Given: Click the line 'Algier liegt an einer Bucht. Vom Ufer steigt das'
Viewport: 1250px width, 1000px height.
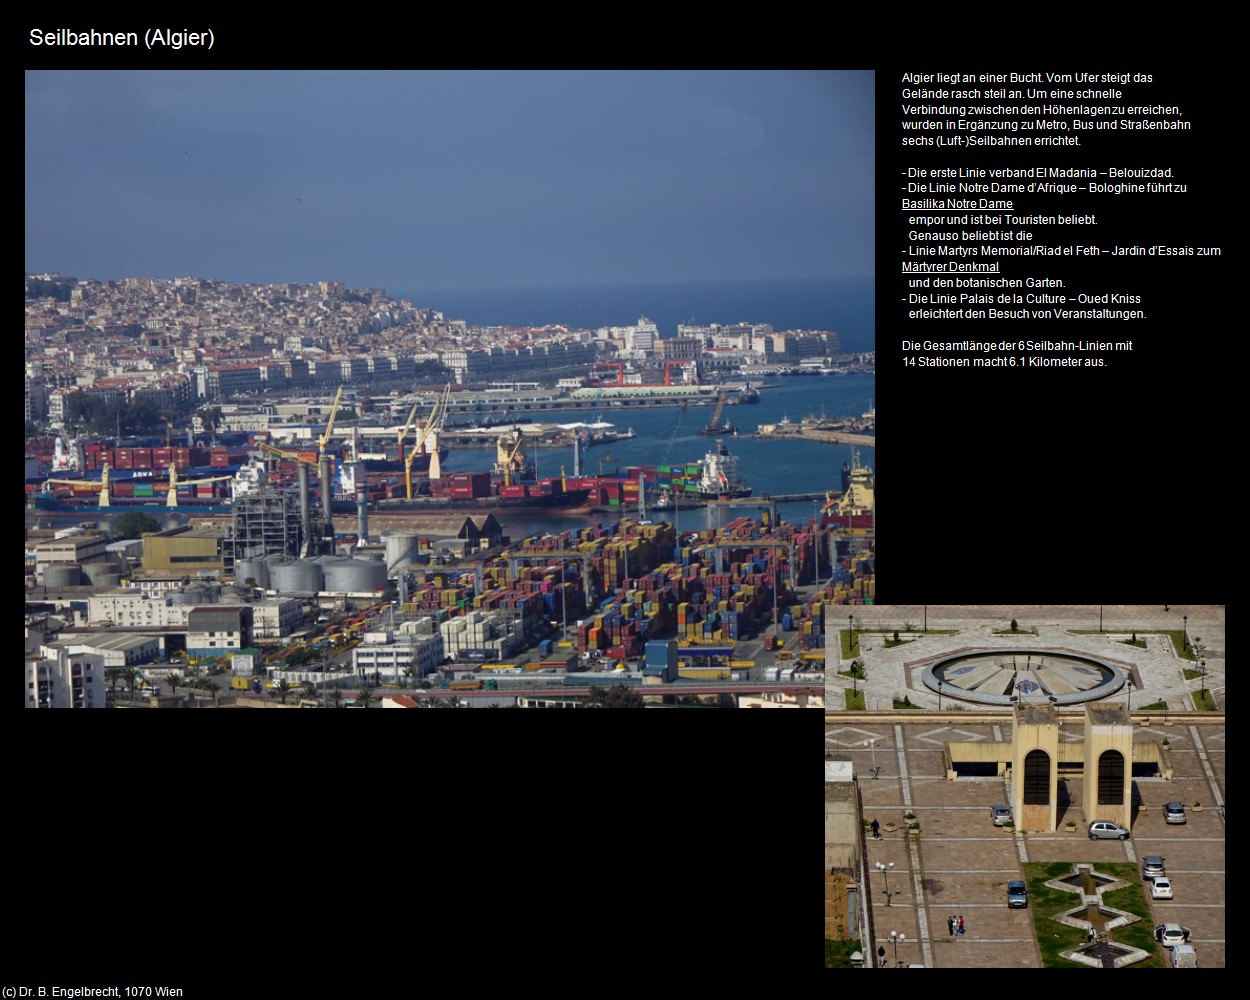Looking at the screenshot, I should (1027, 78).
